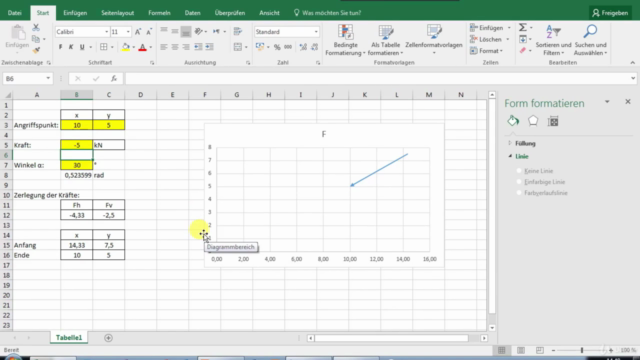
Task: Center text horizontally in cell
Action: tap(175, 47)
